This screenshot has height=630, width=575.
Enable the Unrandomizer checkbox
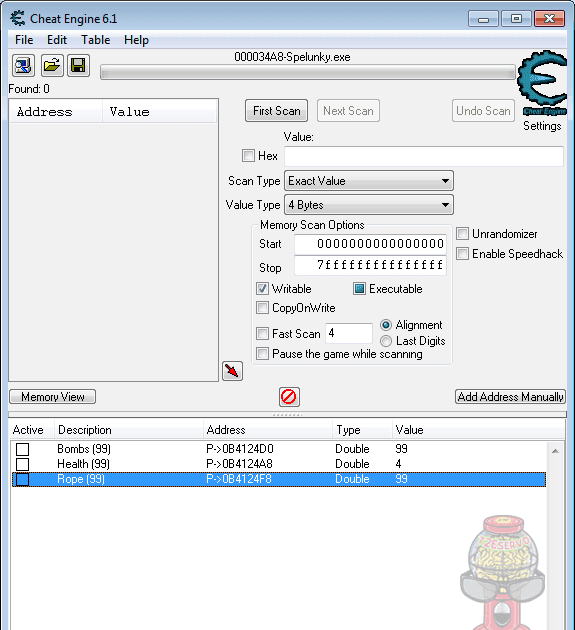(462, 233)
